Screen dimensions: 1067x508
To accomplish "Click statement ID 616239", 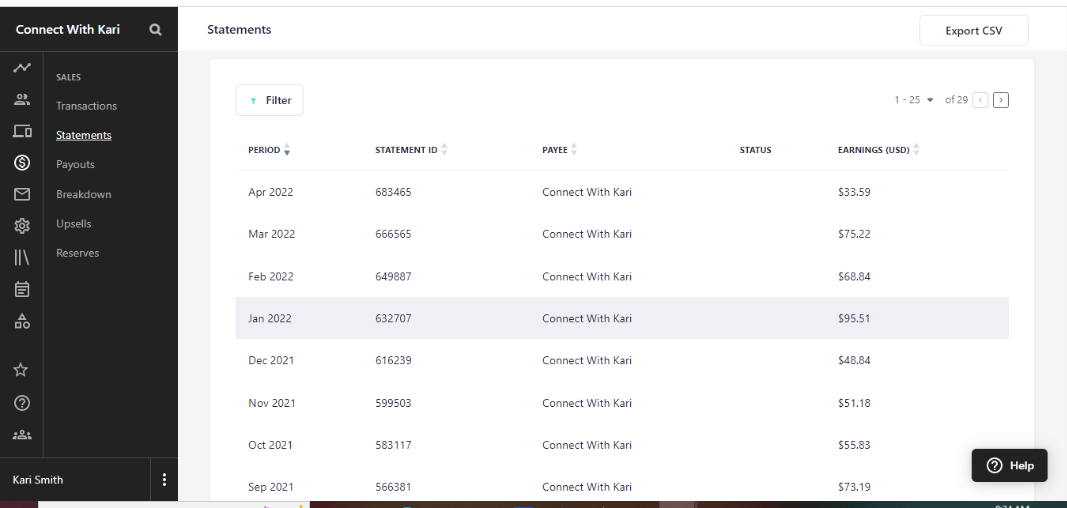I will [393, 360].
